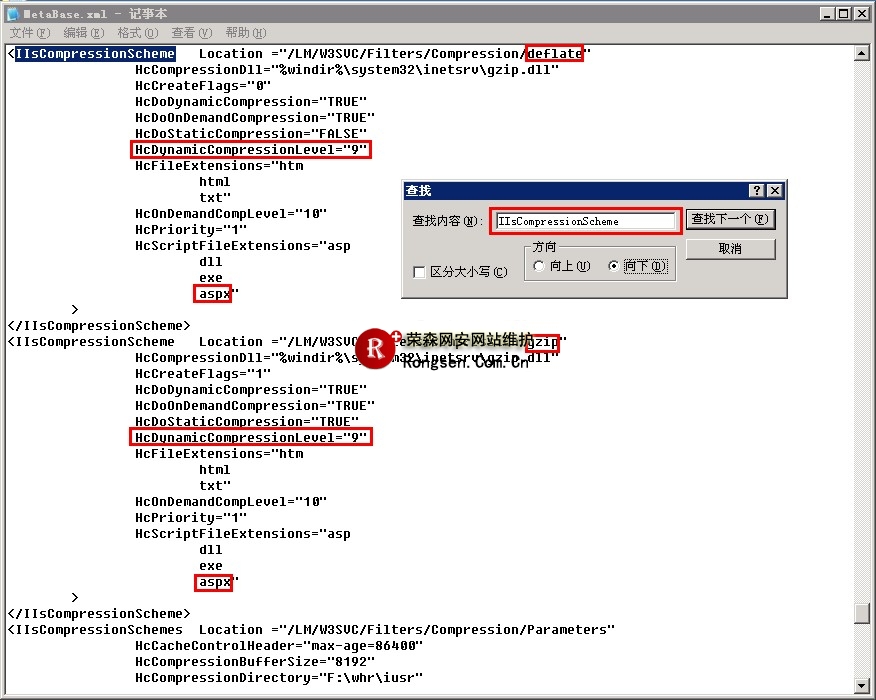Select the 向下 direction radio button
This screenshot has height=700, width=876.
tap(614, 266)
